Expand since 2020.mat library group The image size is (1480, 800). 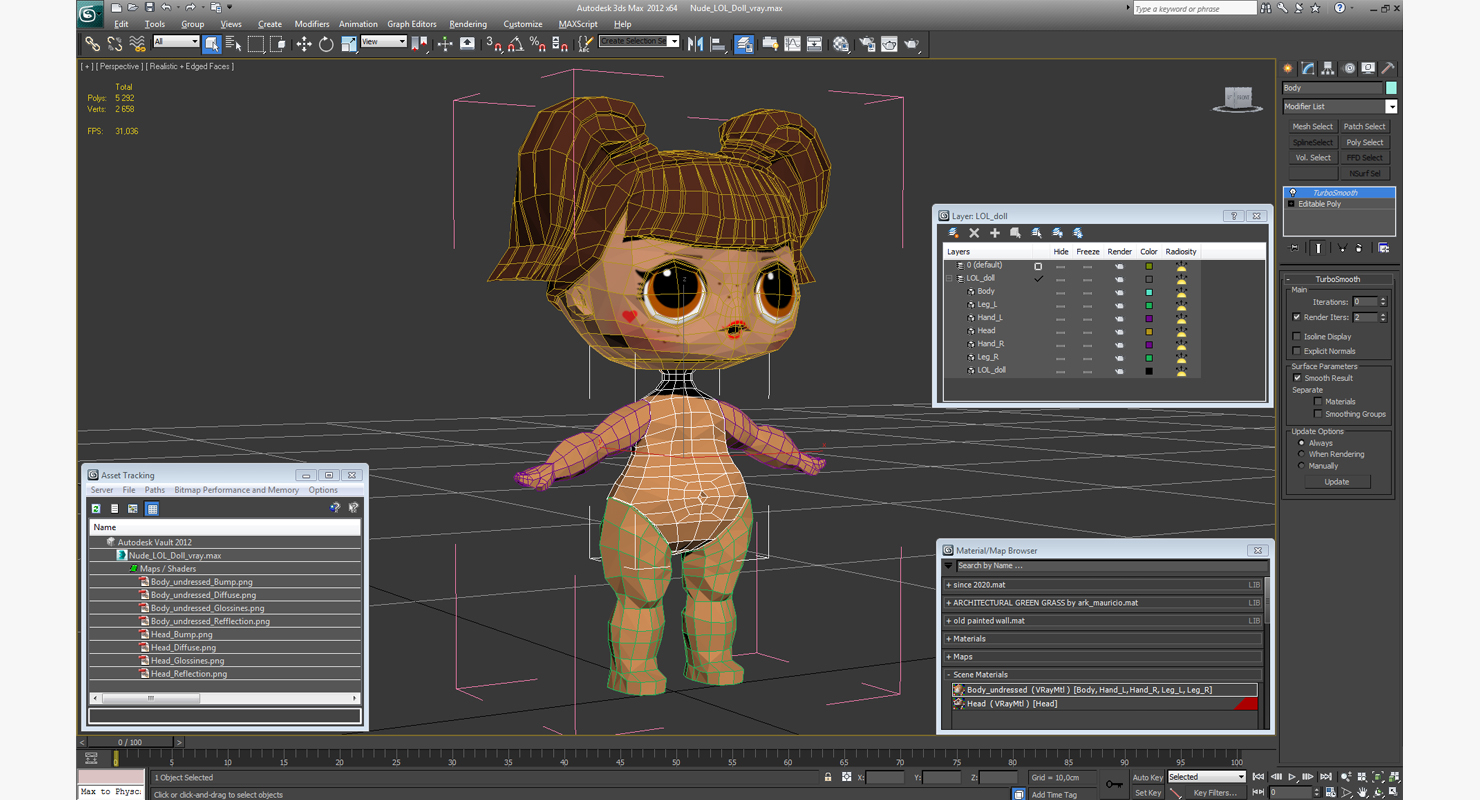pos(949,585)
